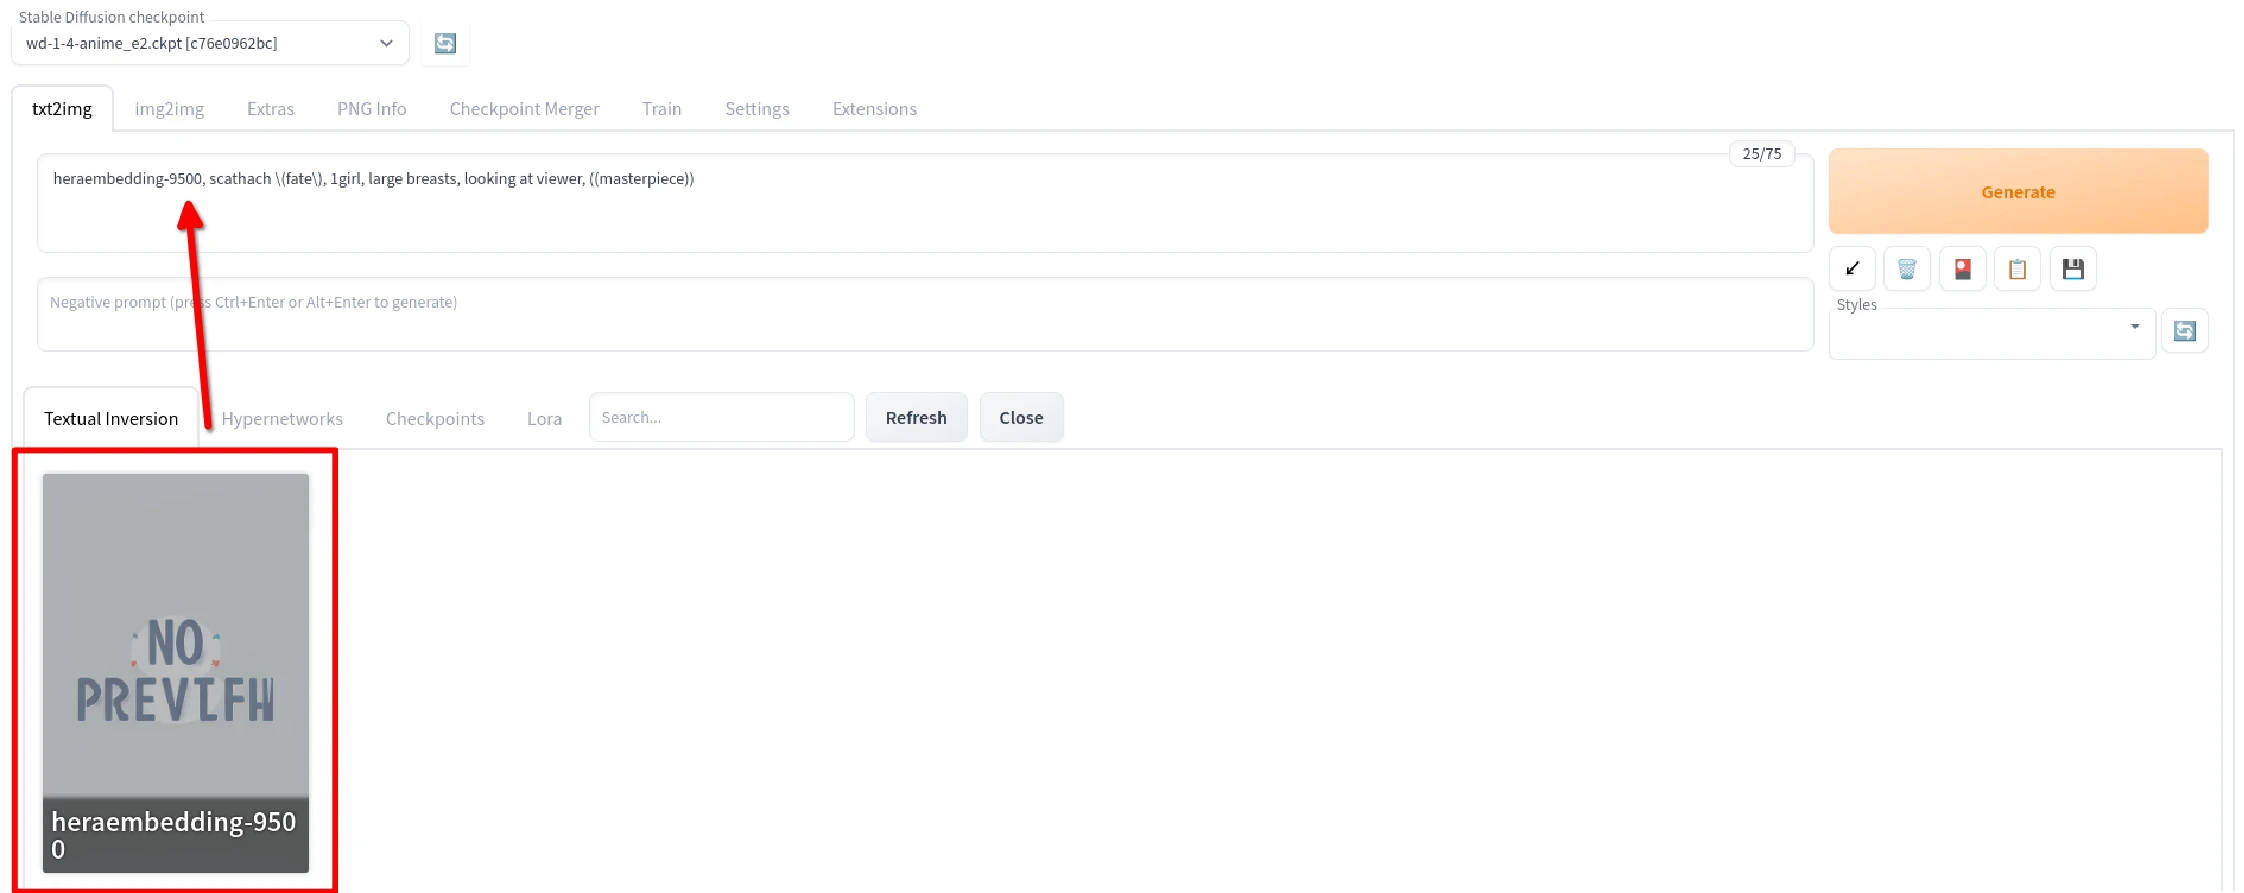Go to the PNG Info tab
Image resolution: width=2244 pixels, height=893 pixels.
371,109
